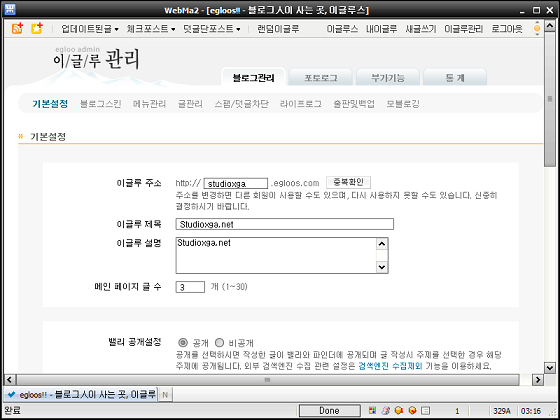Switch to the 부가기능 tab
560x420 pixels.
pyautogui.click(x=388, y=78)
